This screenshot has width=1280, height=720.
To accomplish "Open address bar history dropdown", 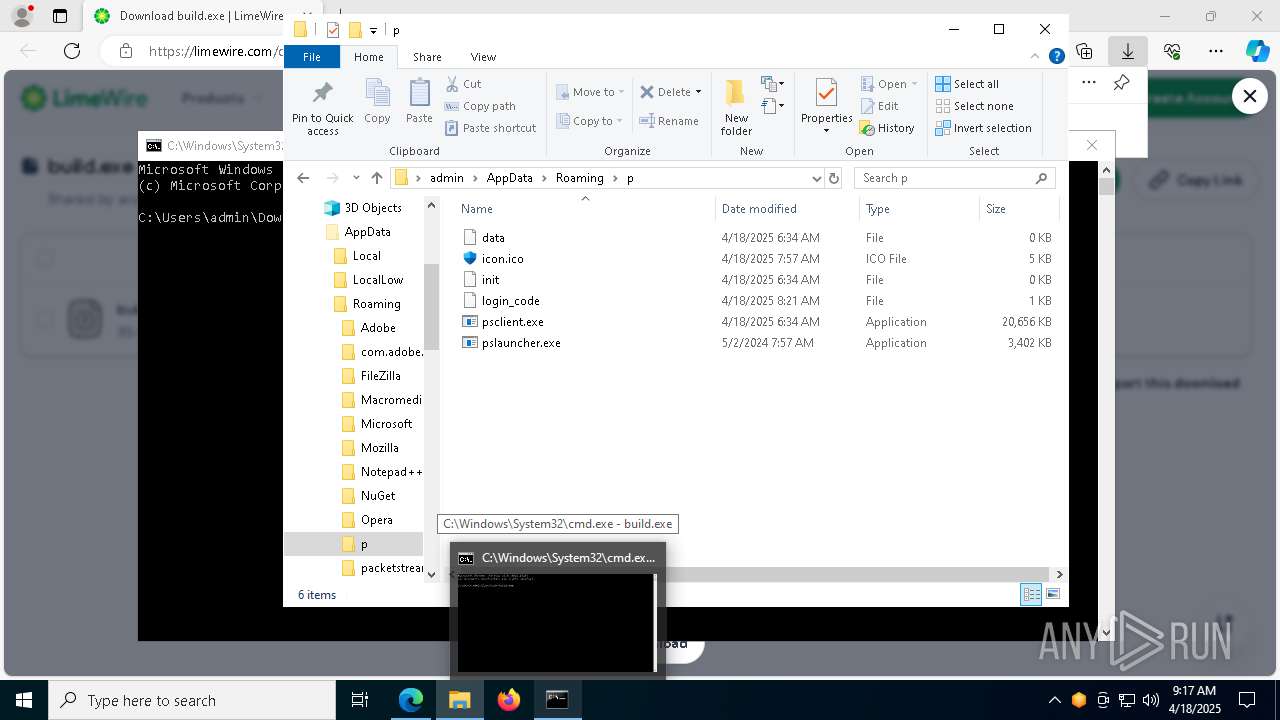I will pos(817,178).
